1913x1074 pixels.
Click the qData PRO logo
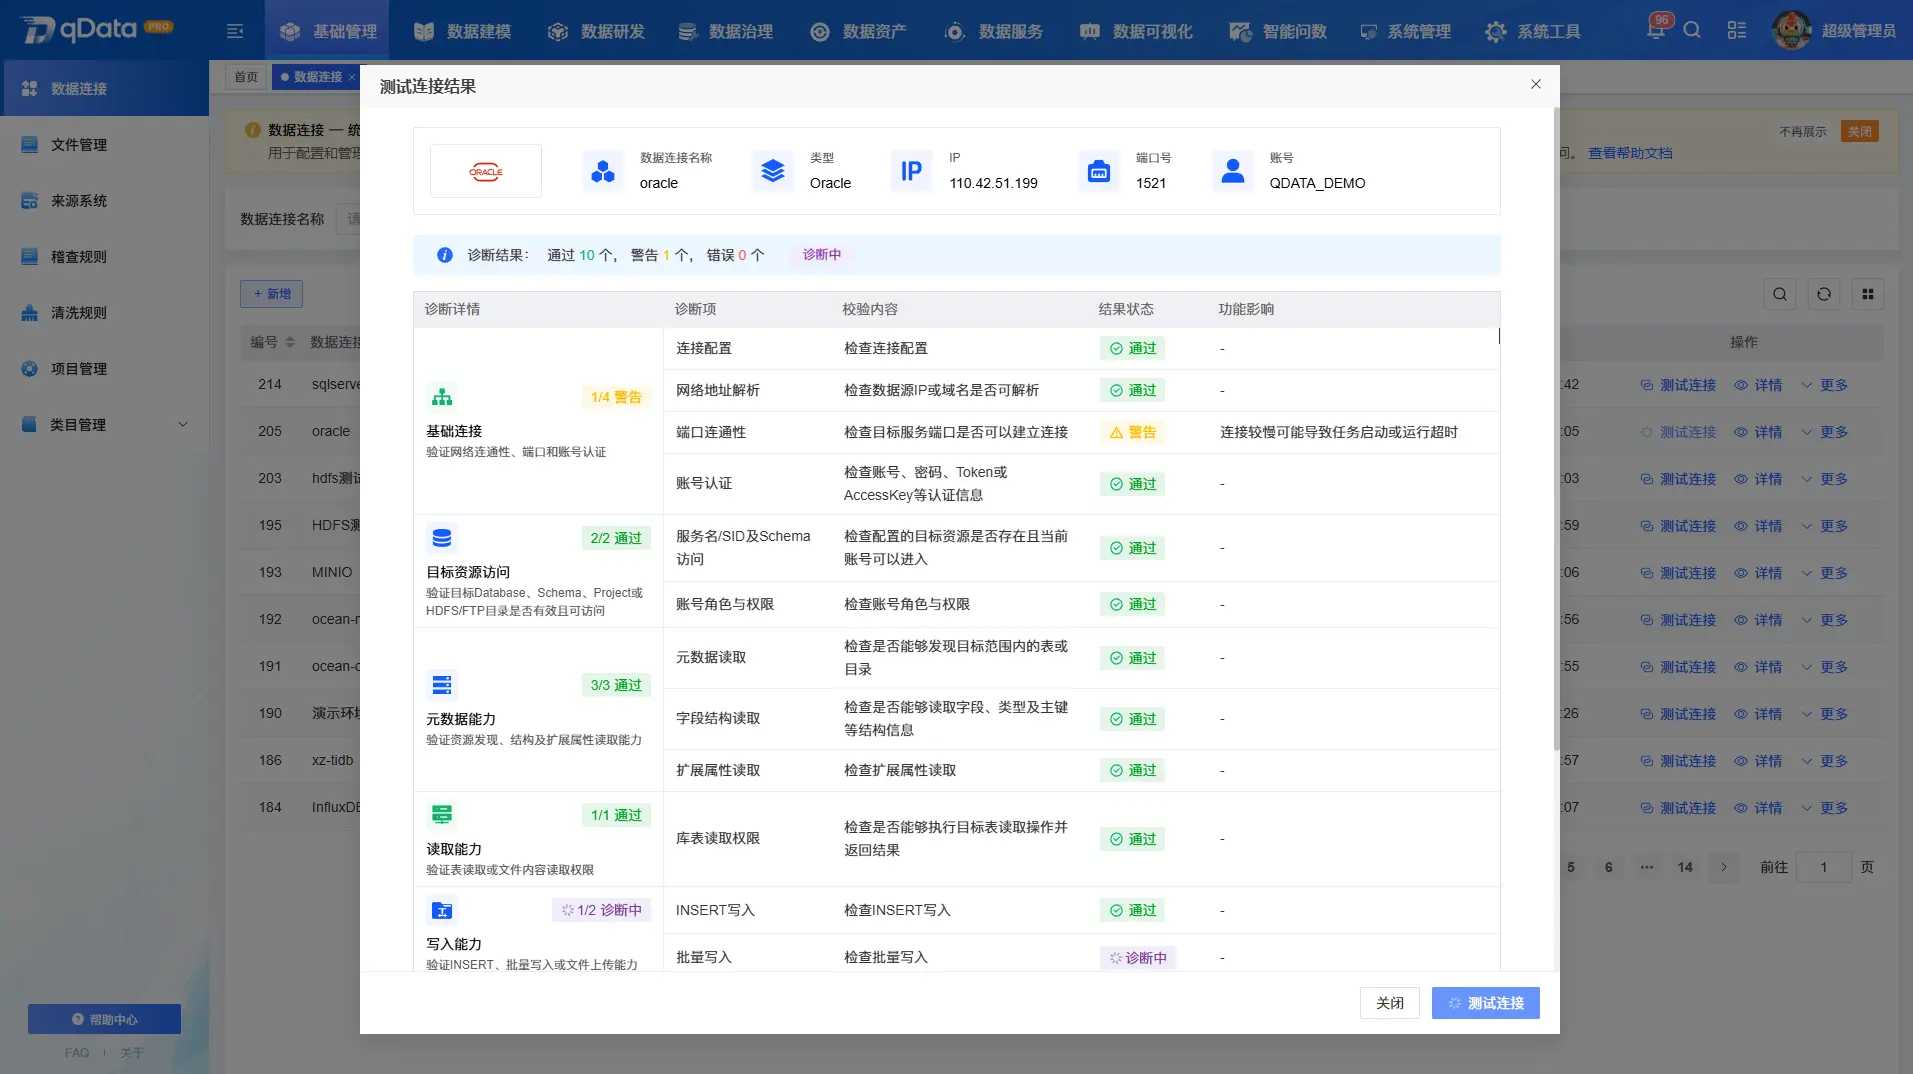tap(97, 29)
